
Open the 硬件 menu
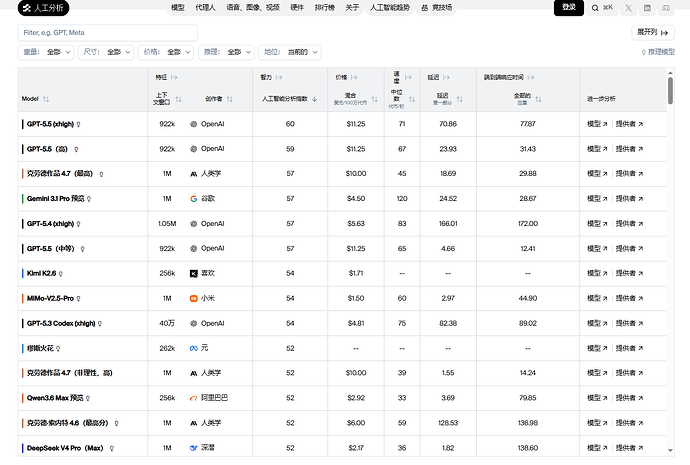click(297, 7)
